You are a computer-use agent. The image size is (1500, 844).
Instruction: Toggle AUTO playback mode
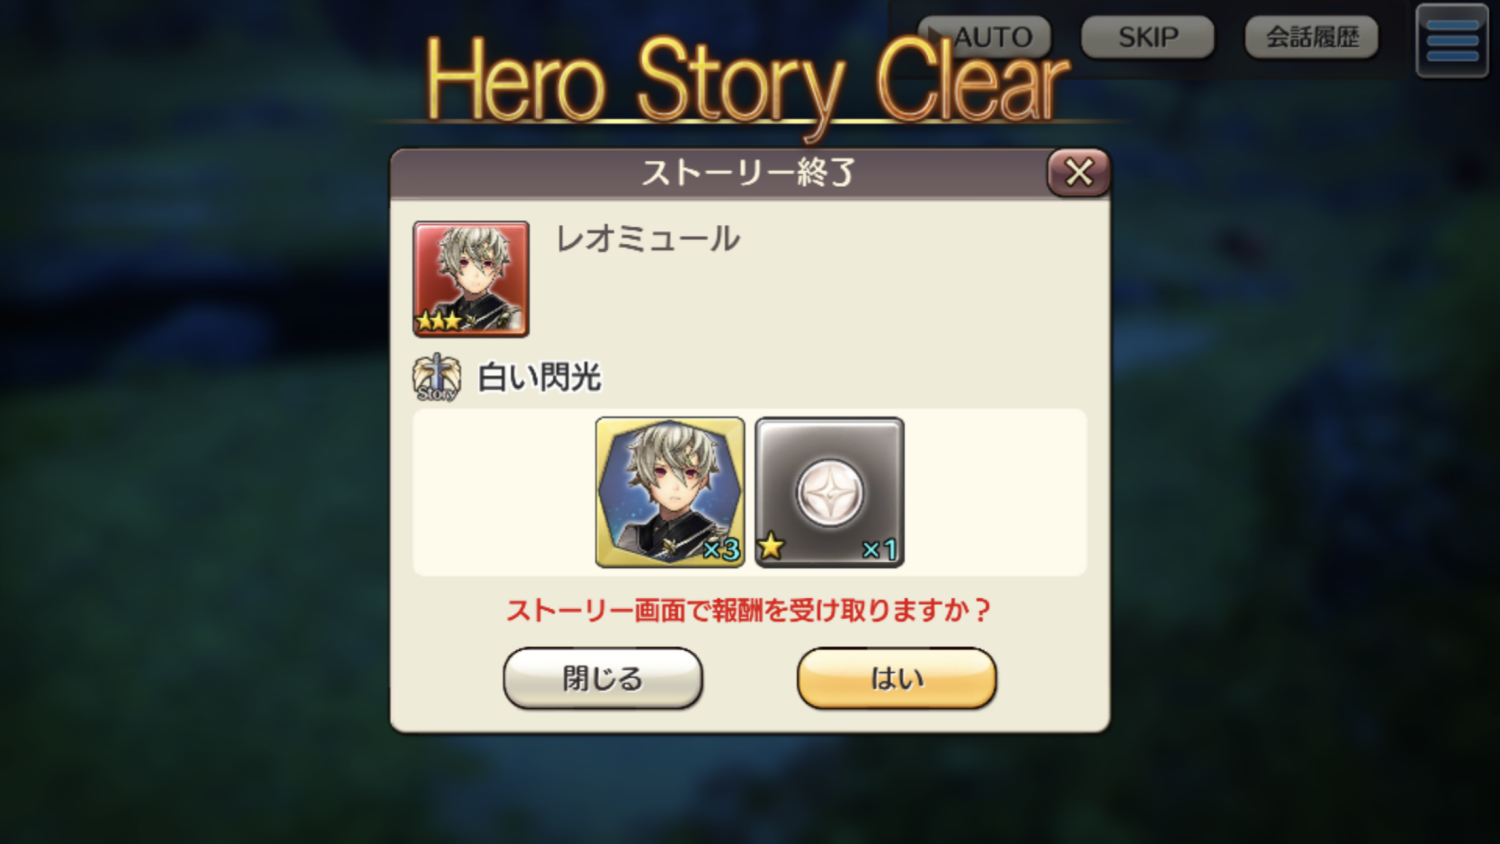point(984,38)
